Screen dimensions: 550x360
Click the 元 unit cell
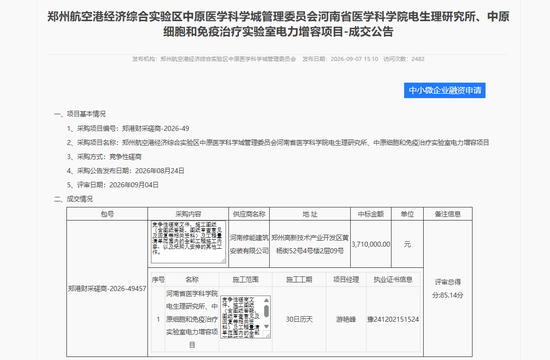[x=407, y=244]
